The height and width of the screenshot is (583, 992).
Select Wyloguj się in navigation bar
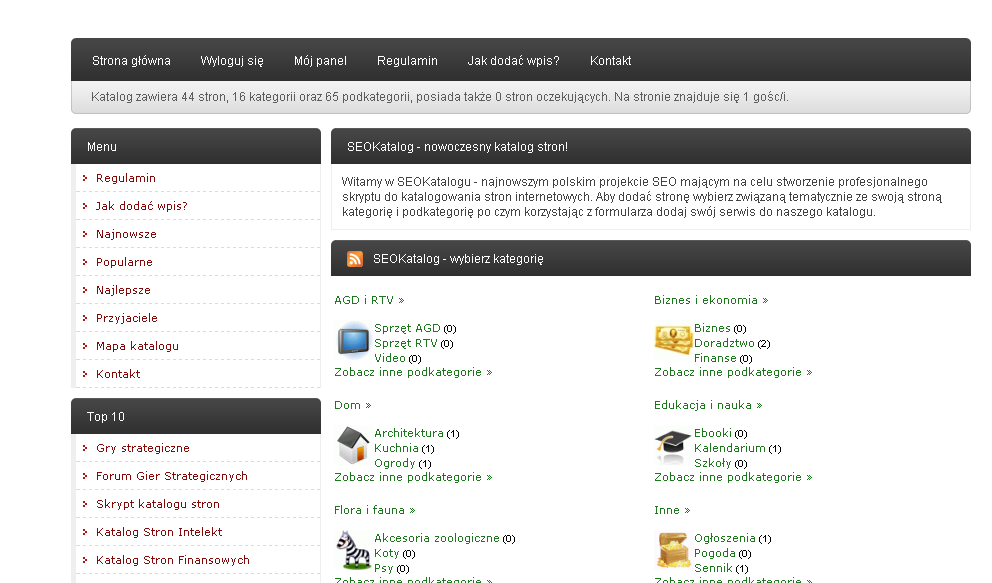232,61
